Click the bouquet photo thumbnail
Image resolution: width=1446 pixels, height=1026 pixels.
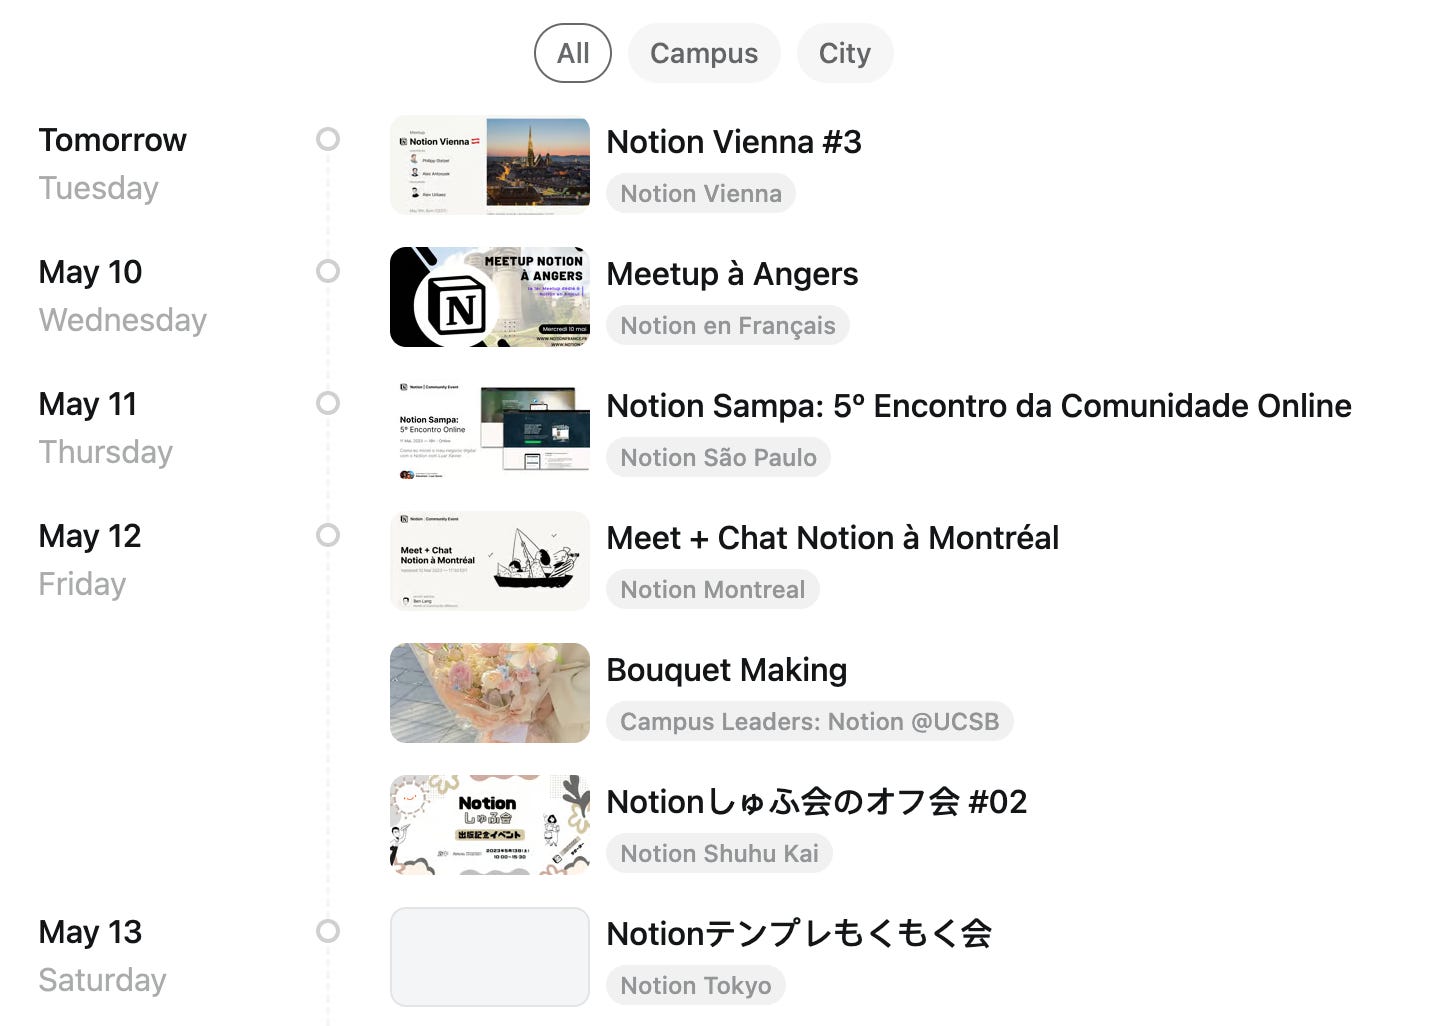(489, 693)
